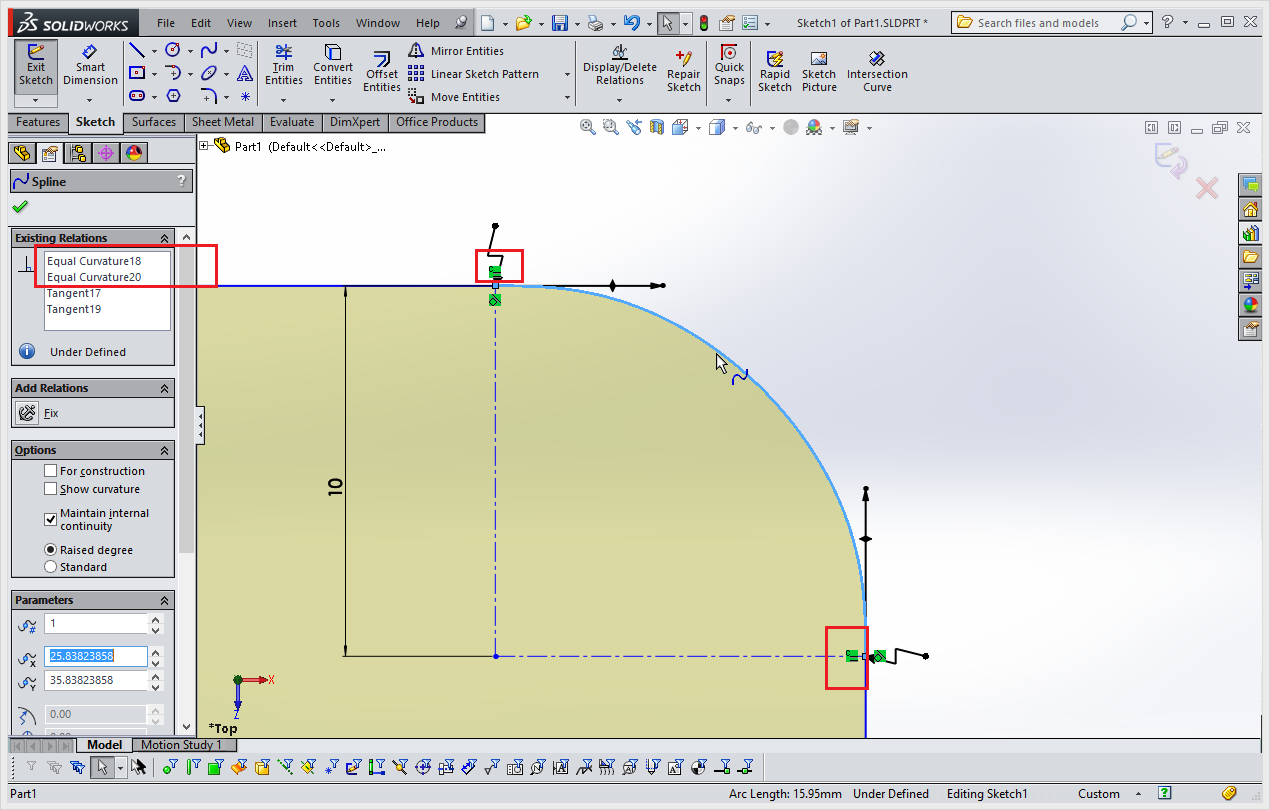
Task: Open Linear Sketch Pattern
Action: pos(474,74)
